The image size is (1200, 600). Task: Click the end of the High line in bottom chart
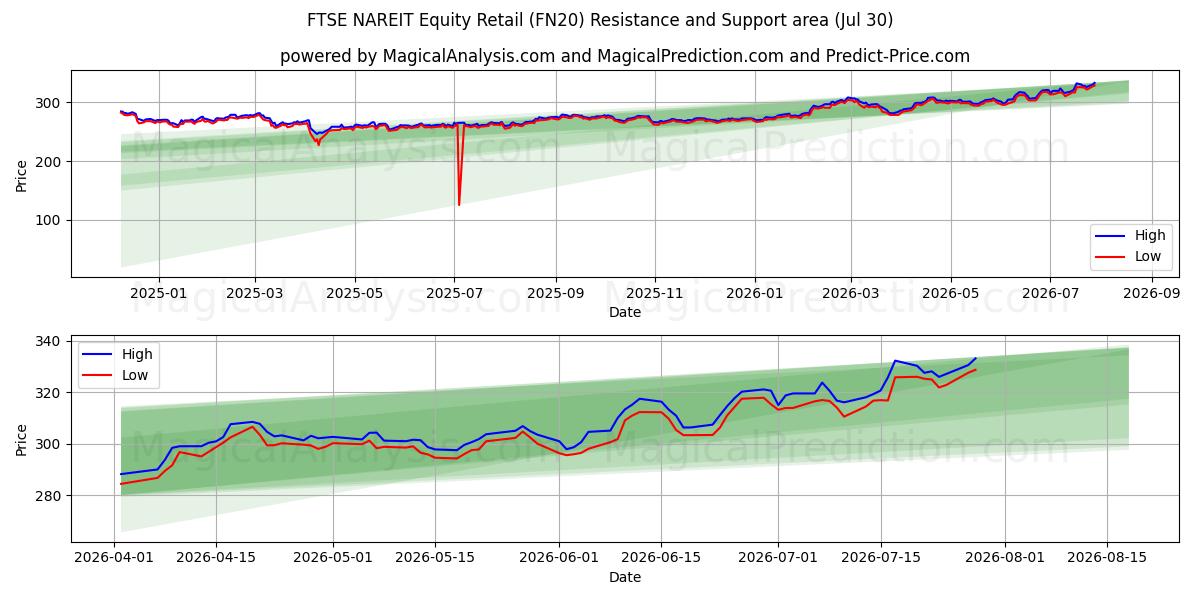coord(975,358)
